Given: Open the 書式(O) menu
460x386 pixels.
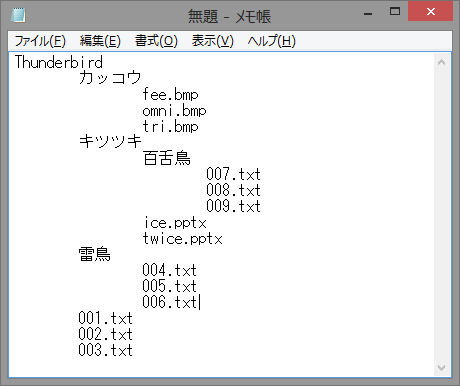Looking at the screenshot, I should (156, 41).
